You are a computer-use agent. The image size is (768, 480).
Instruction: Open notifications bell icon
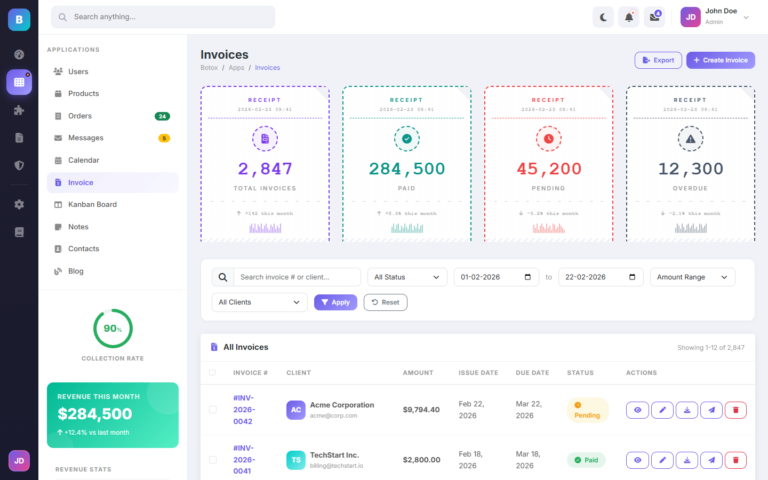coord(629,16)
